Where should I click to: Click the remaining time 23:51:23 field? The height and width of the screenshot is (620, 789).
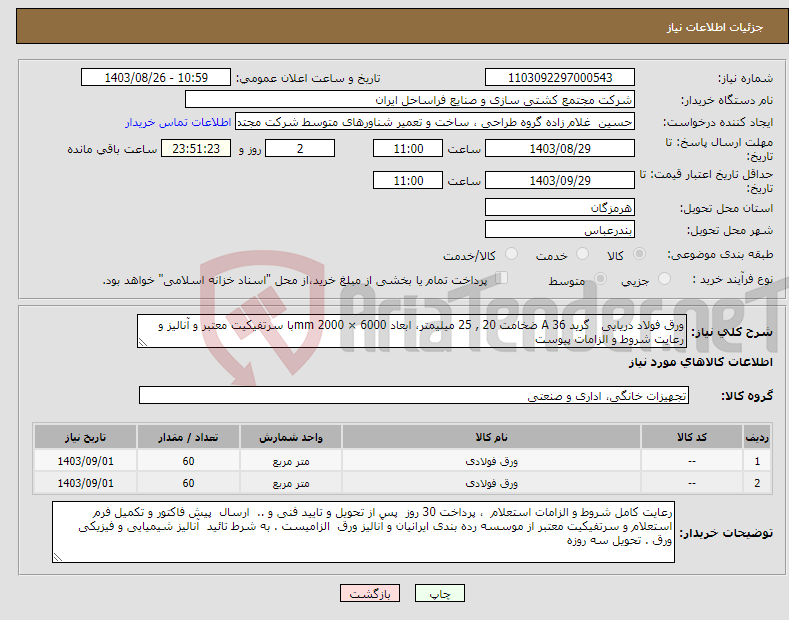point(196,148)
